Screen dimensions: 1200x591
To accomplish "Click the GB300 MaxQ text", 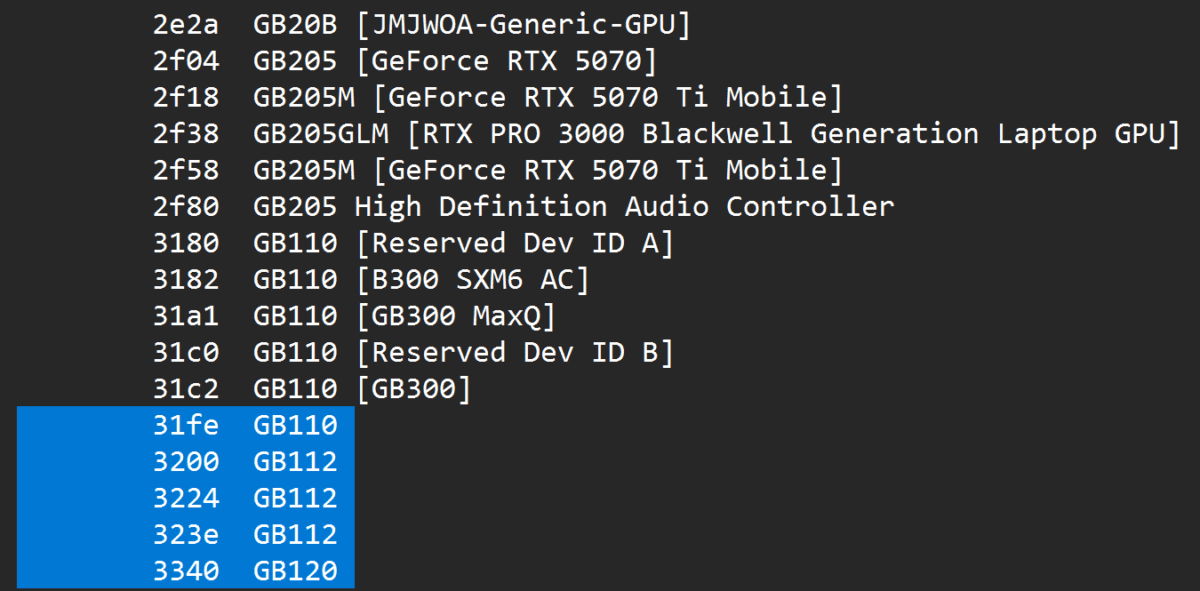I will [455, 316].
